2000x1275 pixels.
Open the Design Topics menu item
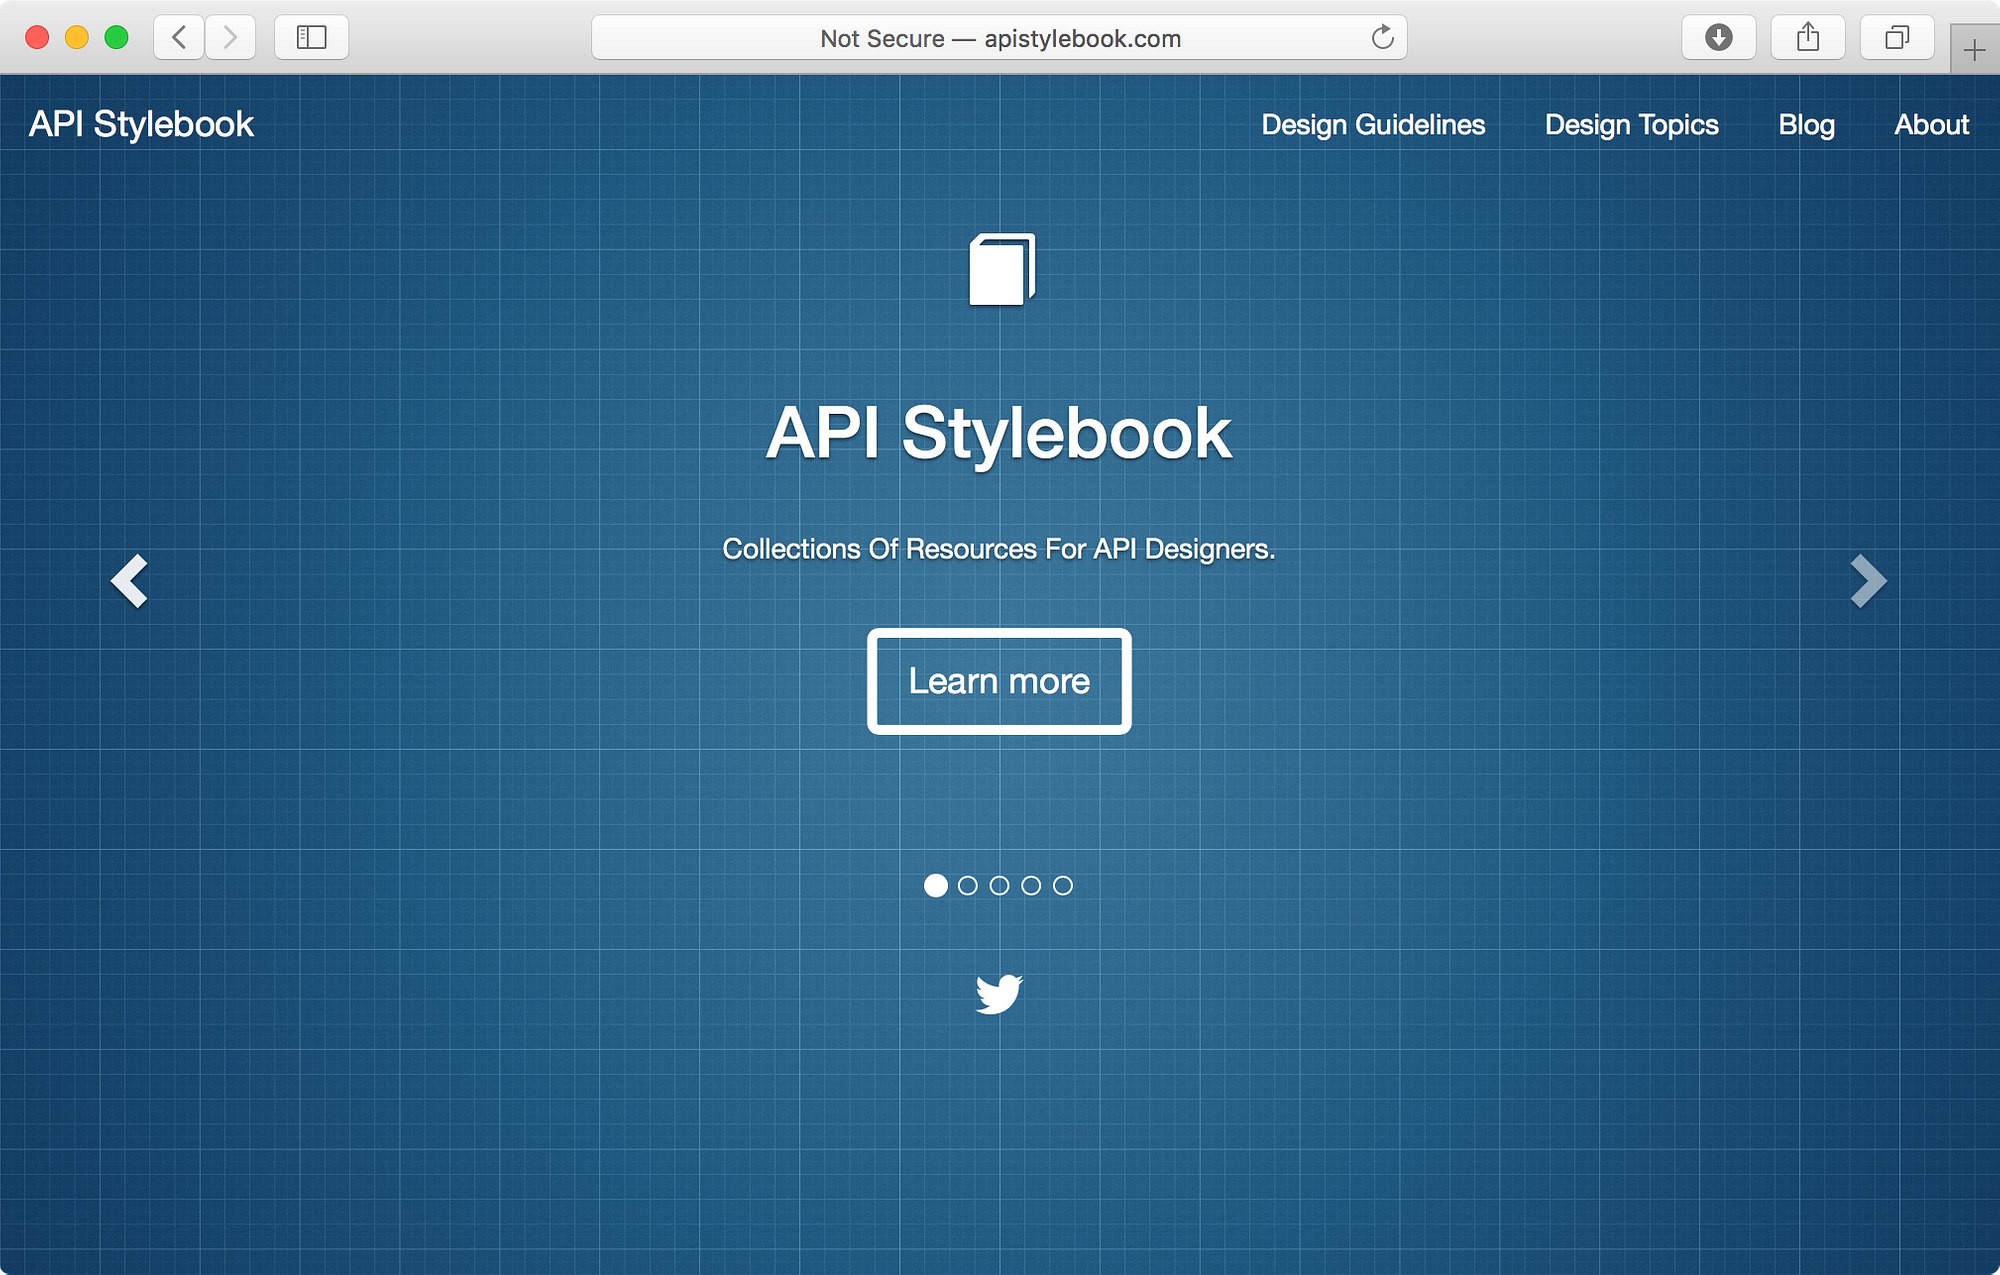1632,125
